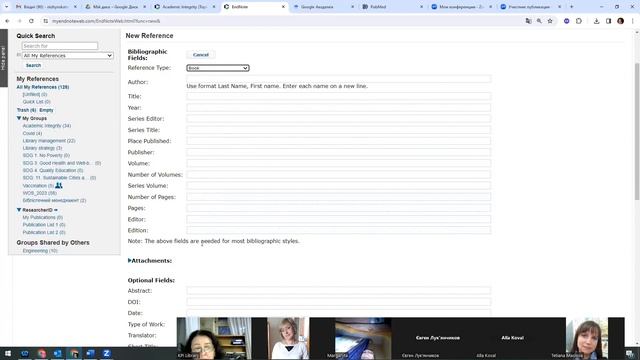Click the Edition input field
This screenshot has height=360, width=640.
click(x=338, y=230)
